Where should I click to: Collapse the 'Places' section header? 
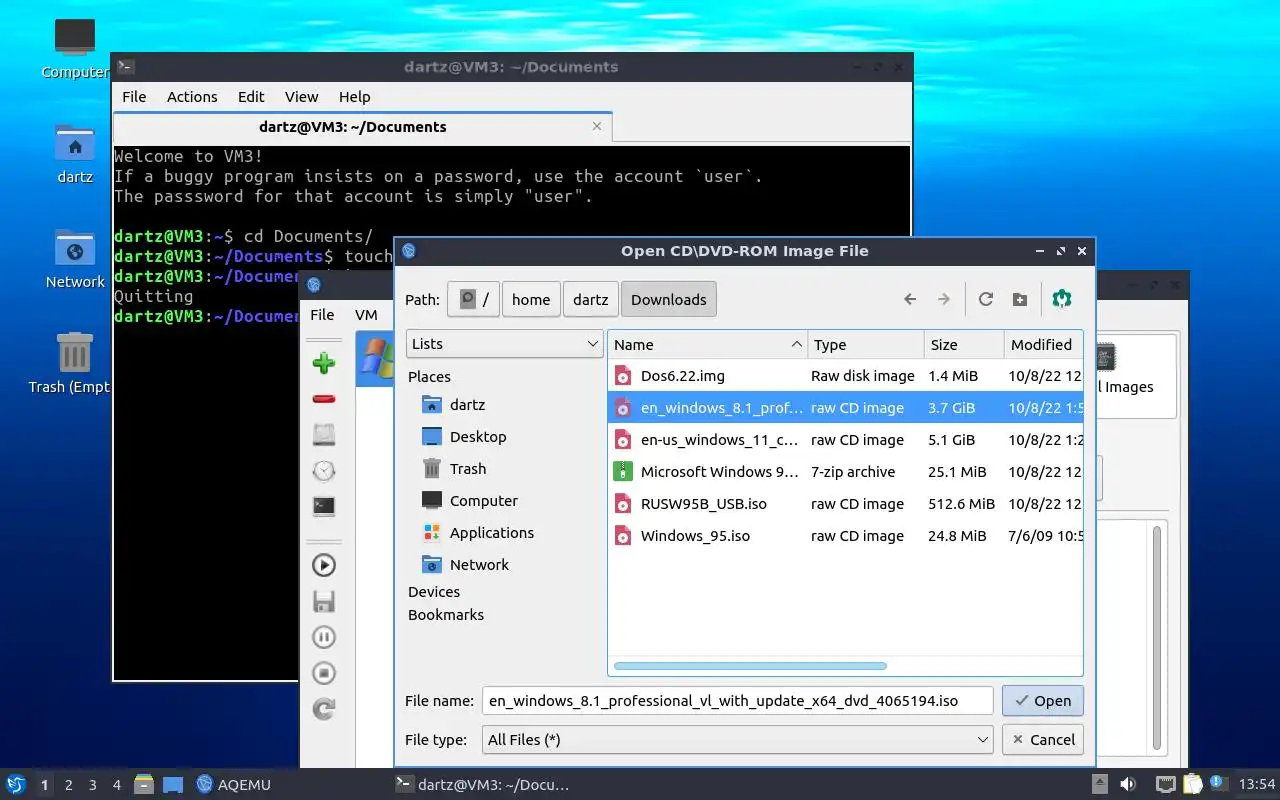[x=429, y=377]
